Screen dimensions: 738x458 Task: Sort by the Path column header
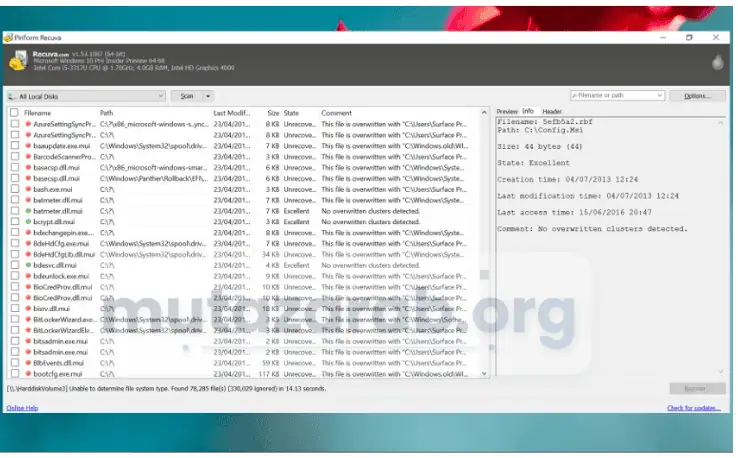point(106,113)
